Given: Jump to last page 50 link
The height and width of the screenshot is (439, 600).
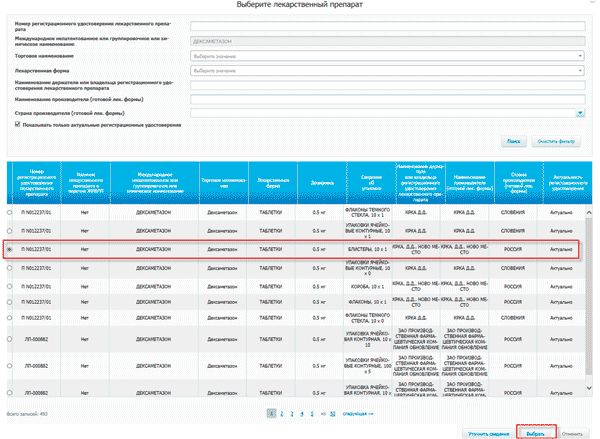Looking at the screenshot, I should 332,412.
